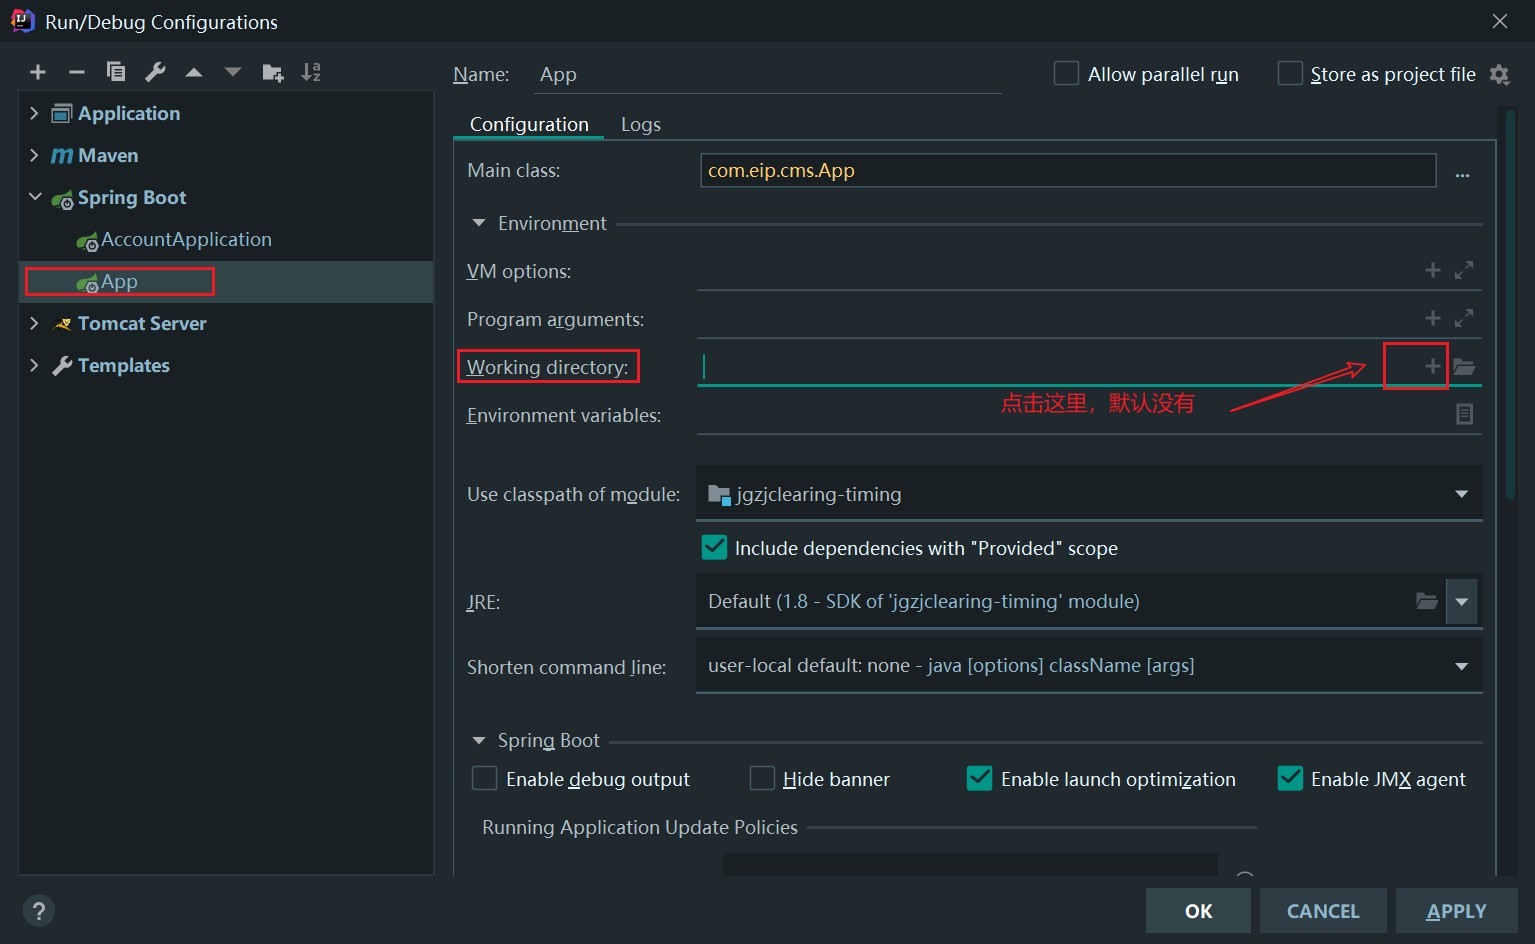Click the Apply button
This screenshot has height=944, width=1535.
click(x=1456, y=910)
